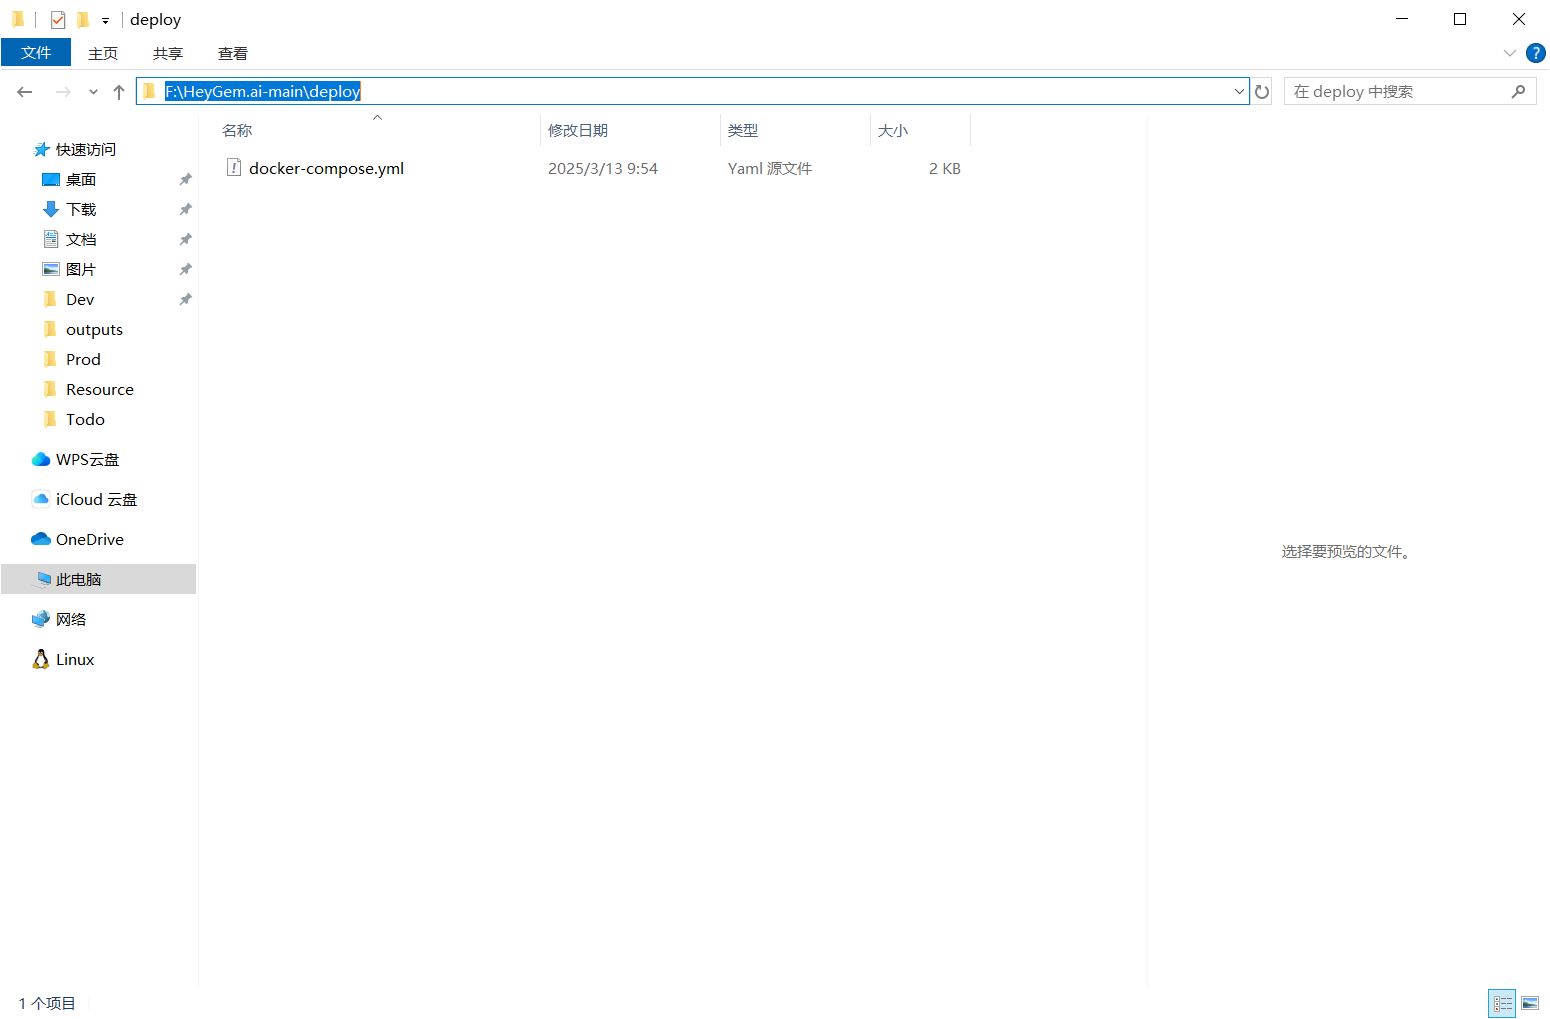
Task: Click the 1 个项目 status text
Action: pyautogui.click(x=47, y=1003)
